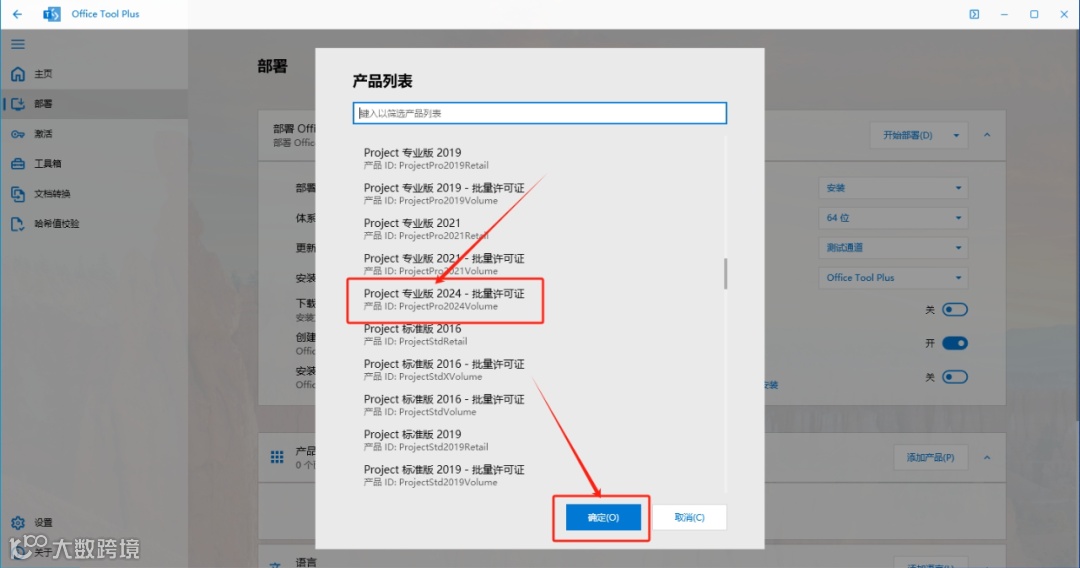Viewport: 1080px width, 568px height.
Task: Open the Office Tool Plus module dropdown
Action: click(893, 277)
